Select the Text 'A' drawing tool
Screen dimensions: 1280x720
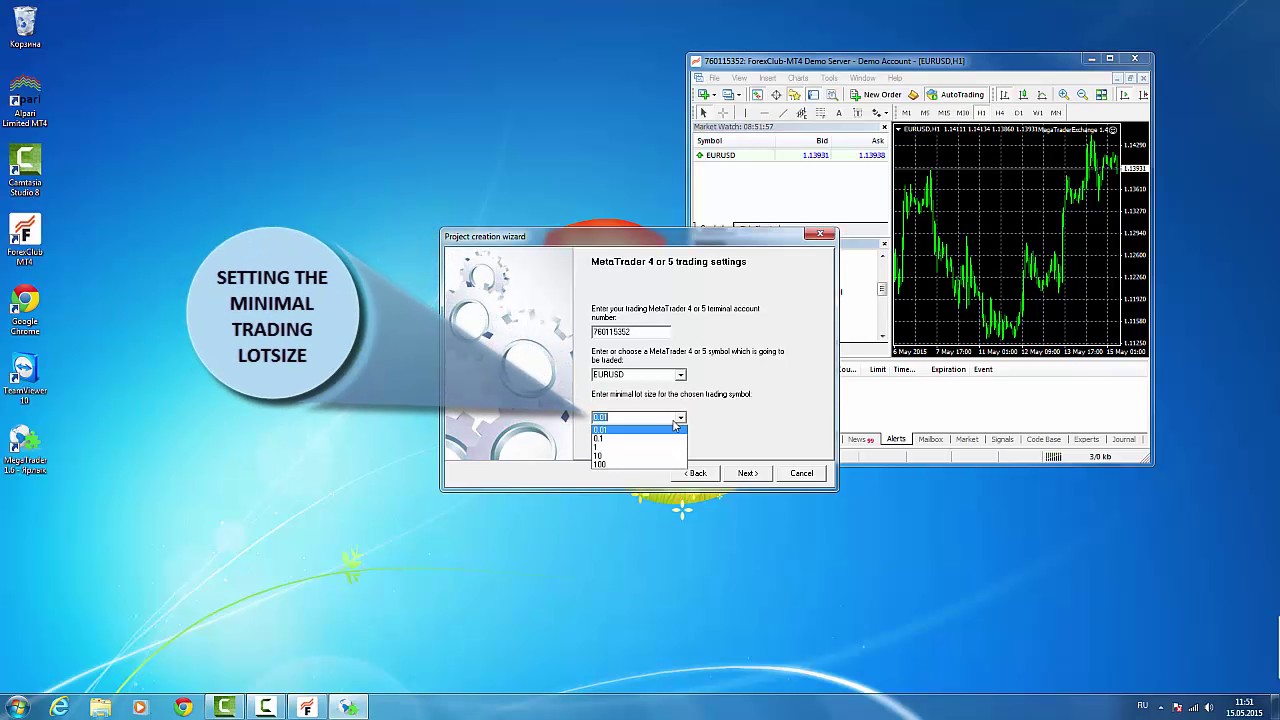839,113
